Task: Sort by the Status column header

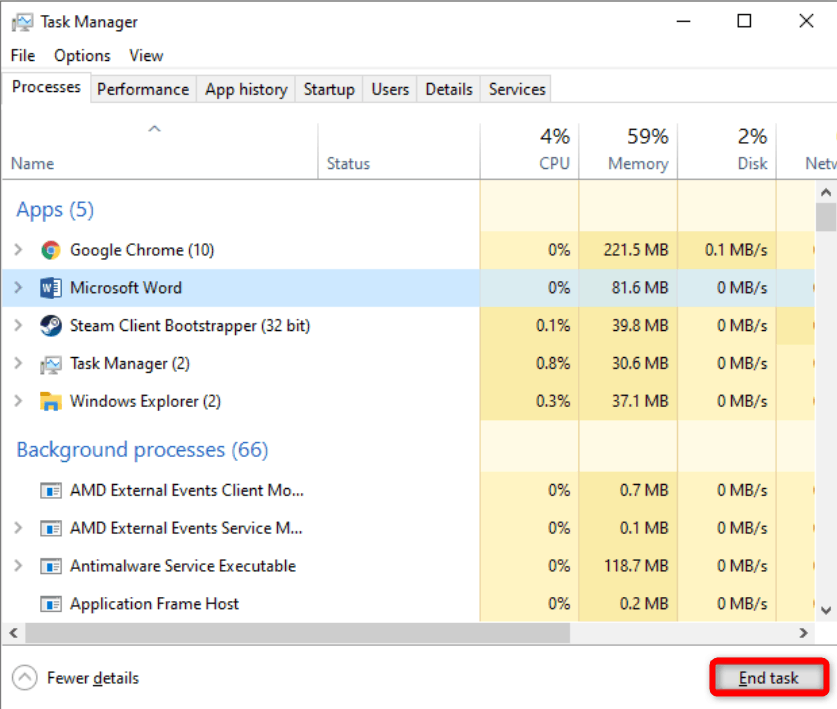Action: (x=399, y=152)
